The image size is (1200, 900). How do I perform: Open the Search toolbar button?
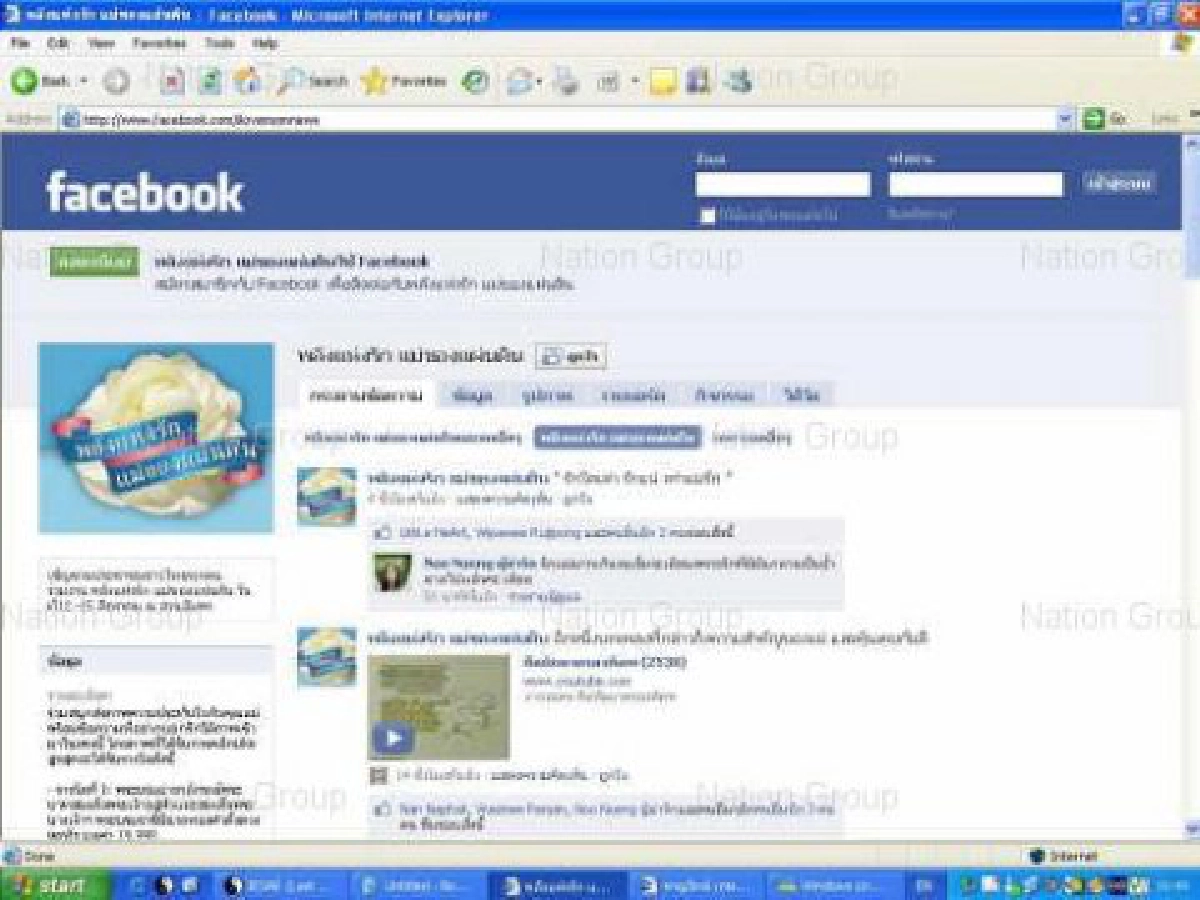tap(314, 82)
